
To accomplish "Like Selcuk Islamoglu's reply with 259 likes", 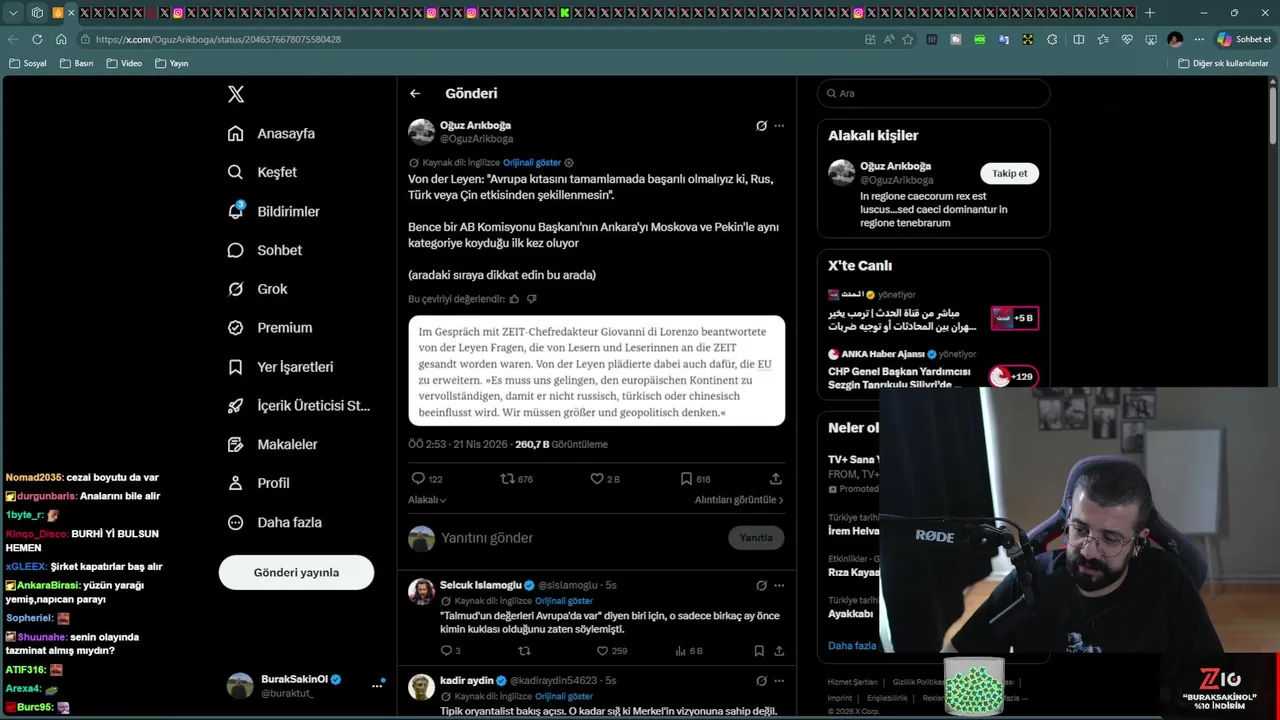I will point(611,651).
